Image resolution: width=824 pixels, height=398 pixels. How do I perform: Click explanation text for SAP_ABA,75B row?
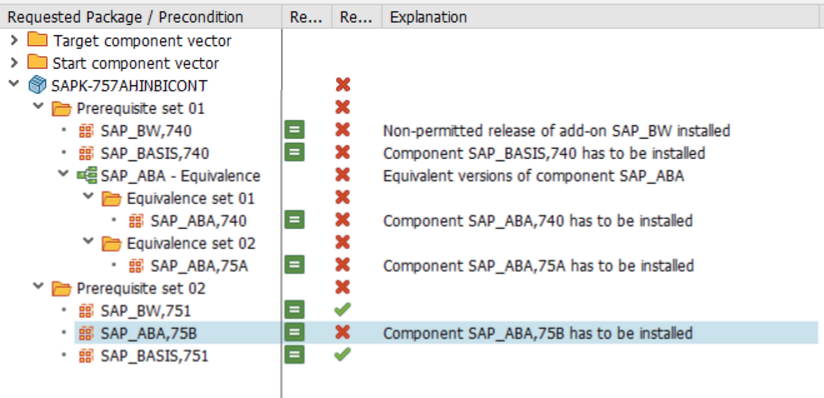click(538, 333)
